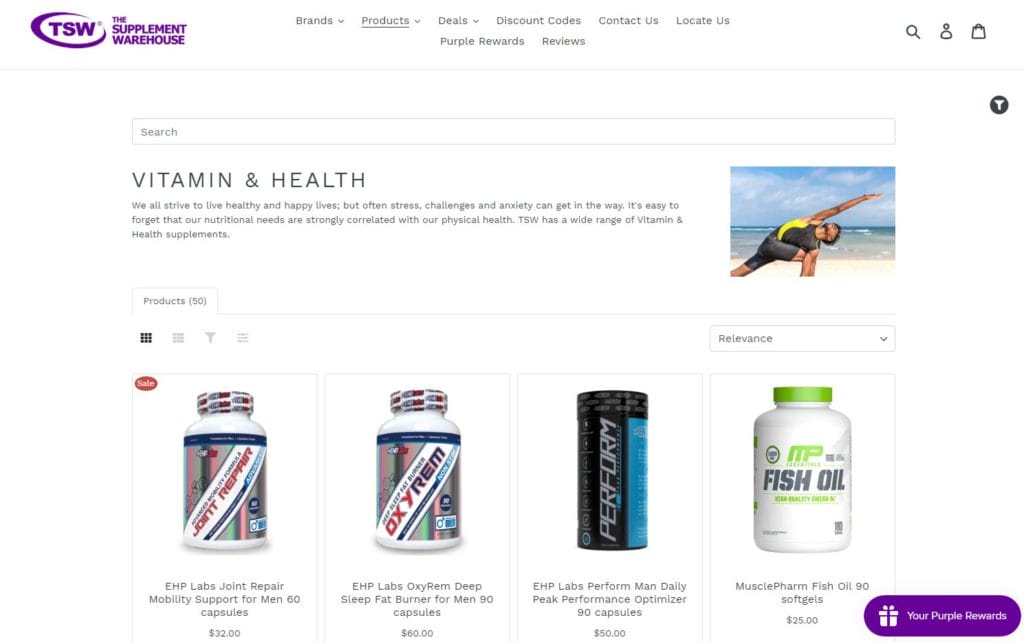Screen dimensions: 1024x642
Task: Click inside the product Search field
Action: pyautogui.click(x=513, y=131)
